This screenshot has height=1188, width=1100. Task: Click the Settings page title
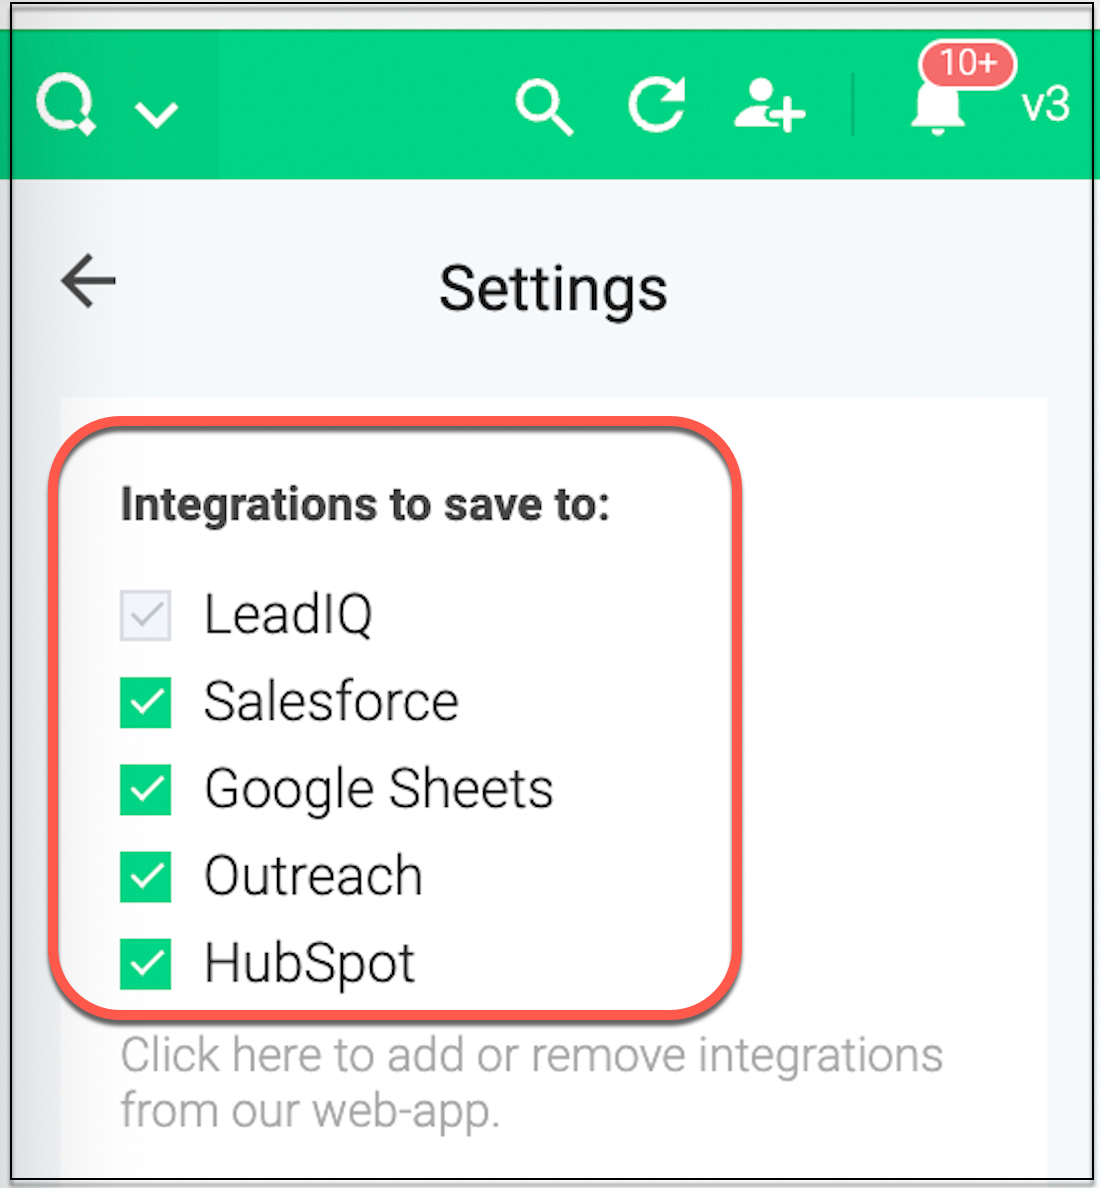point(553,289)
